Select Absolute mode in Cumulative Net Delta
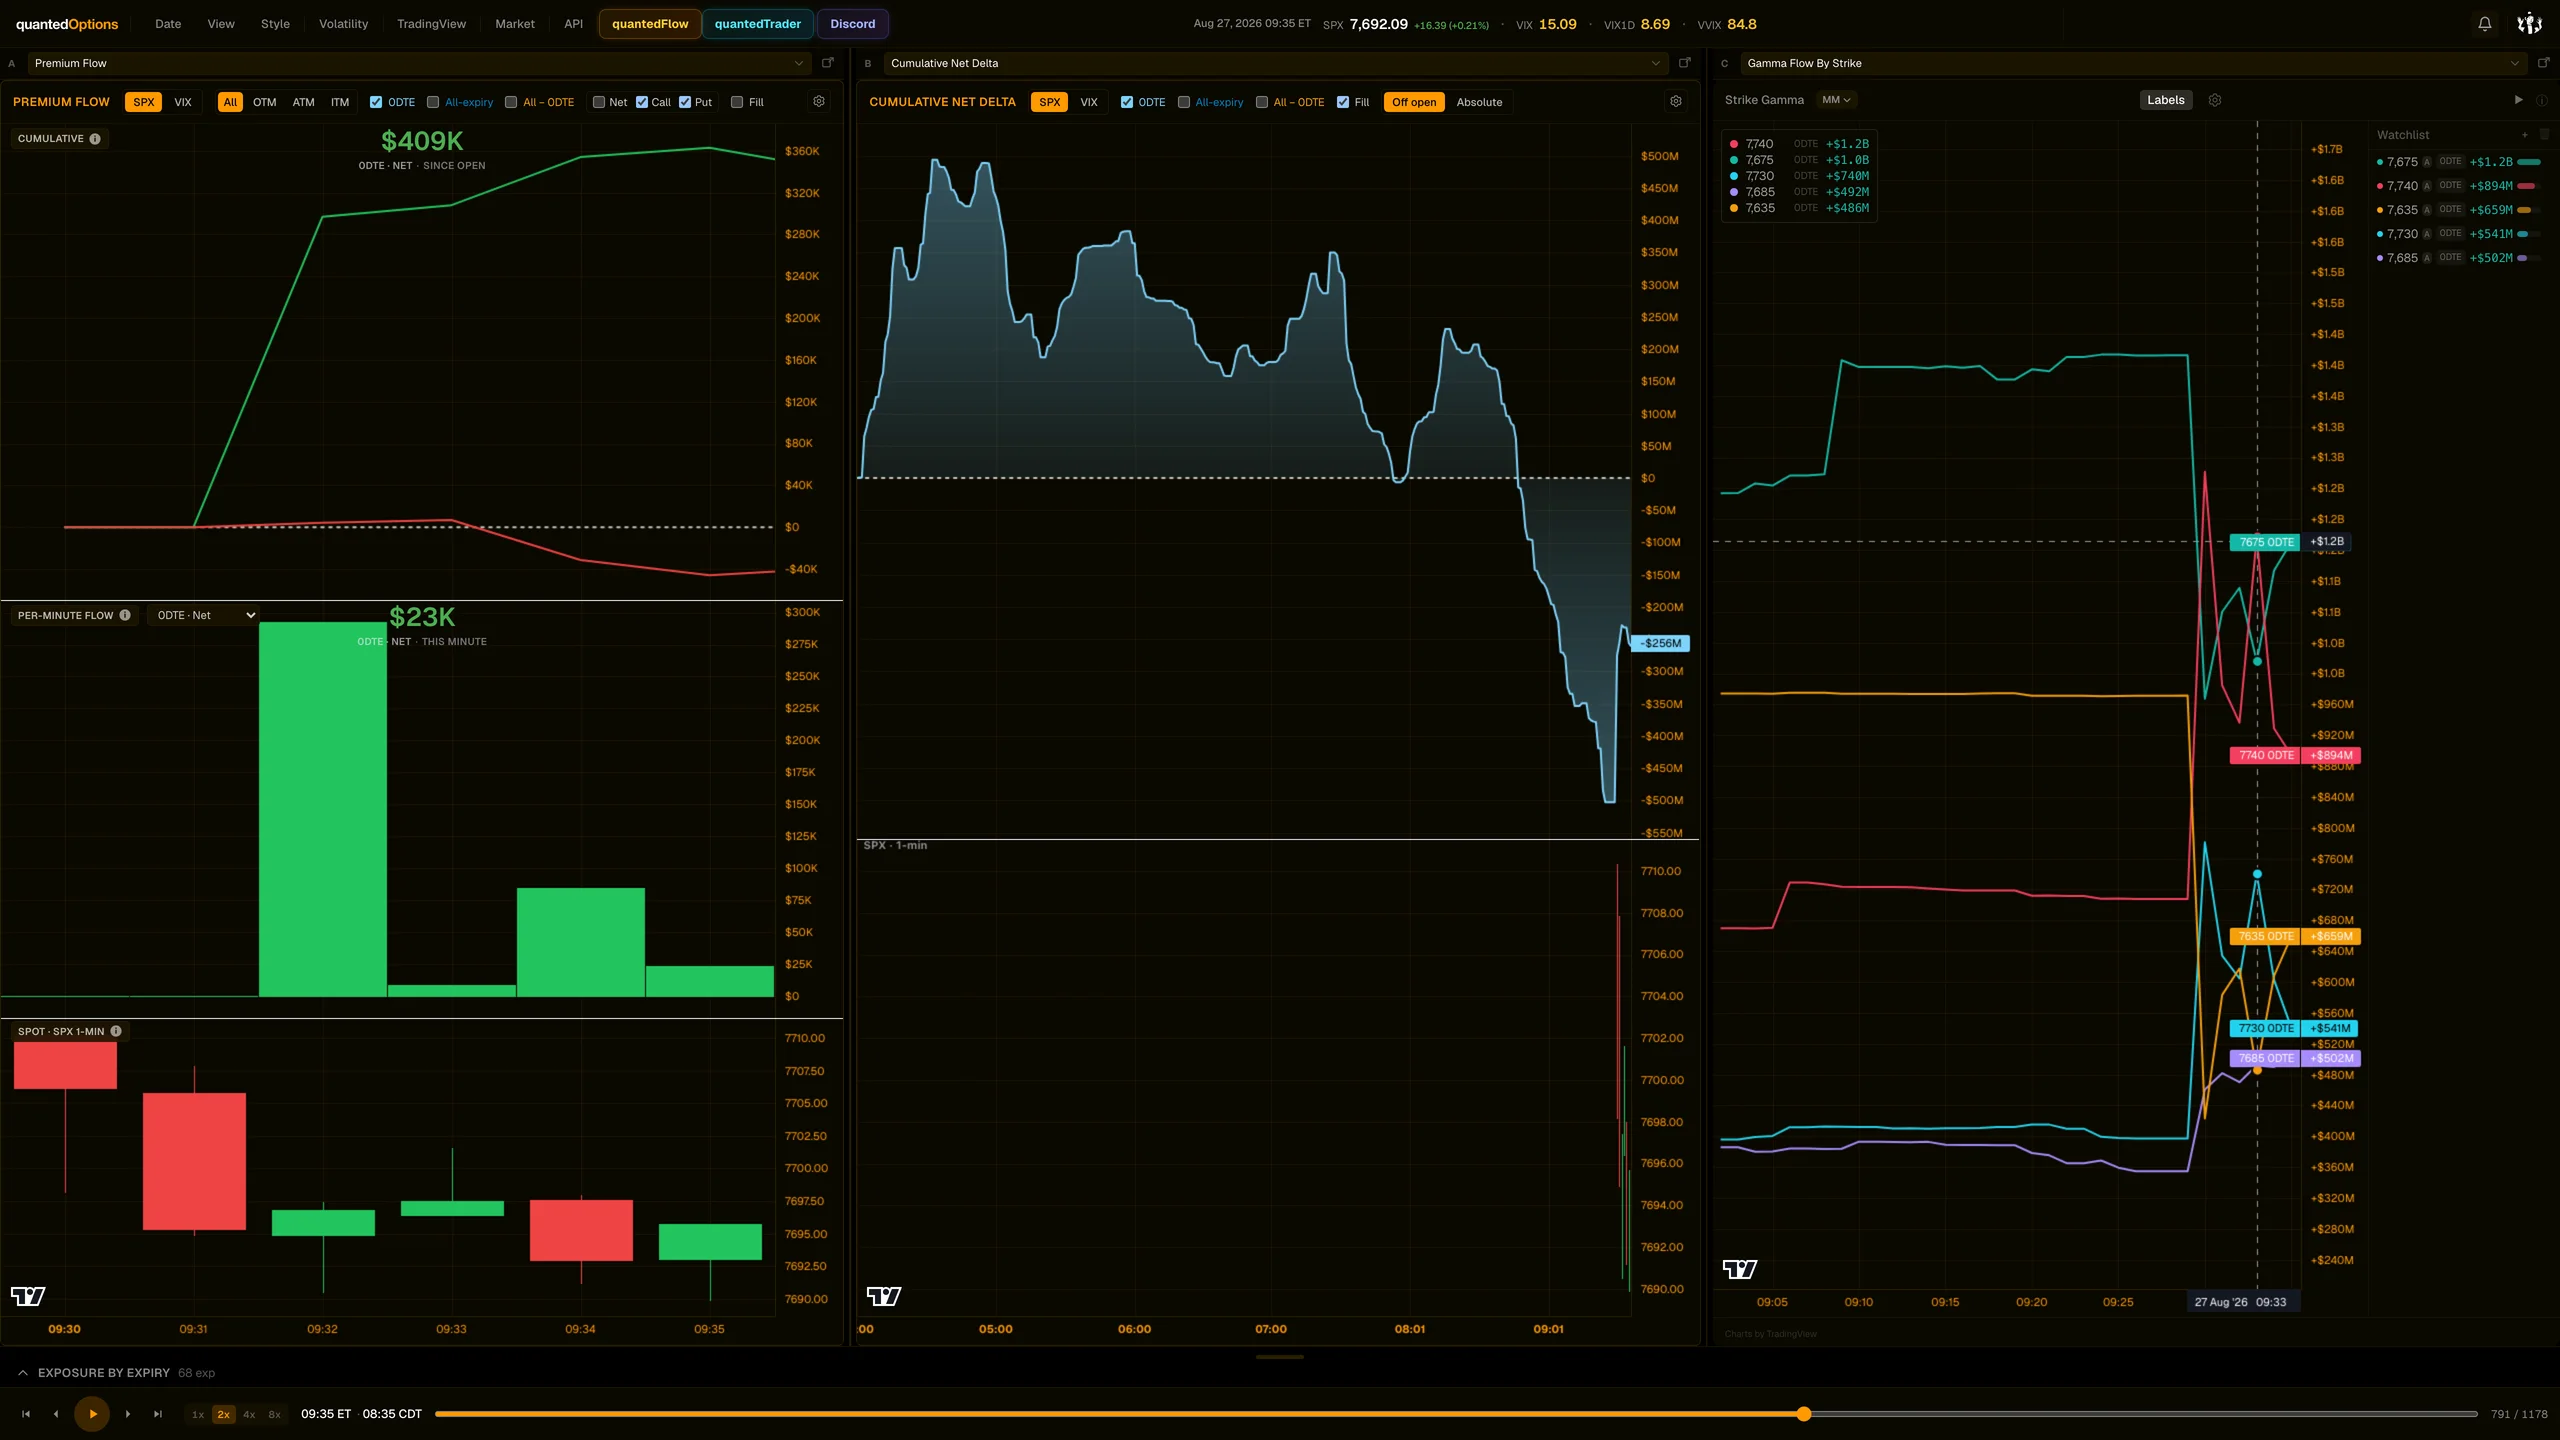 (1479, 102)
